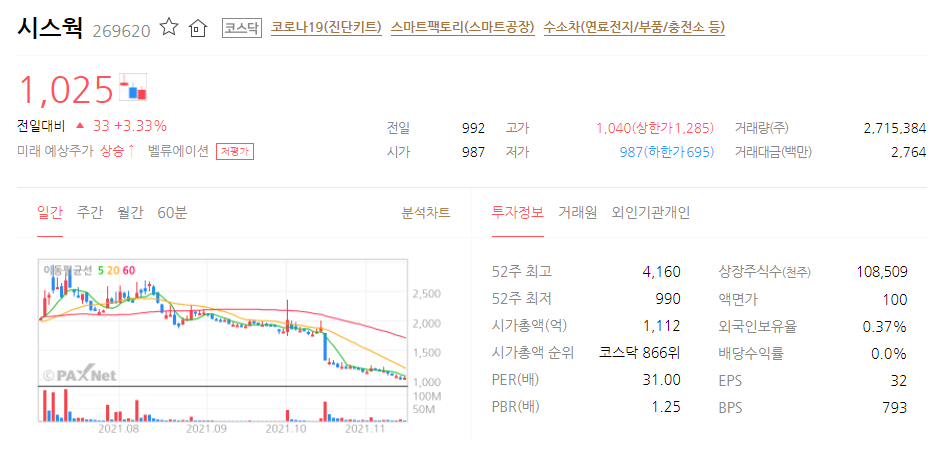Switch chart to 월간 tab

pyautogui.click(x=130, y=213)
